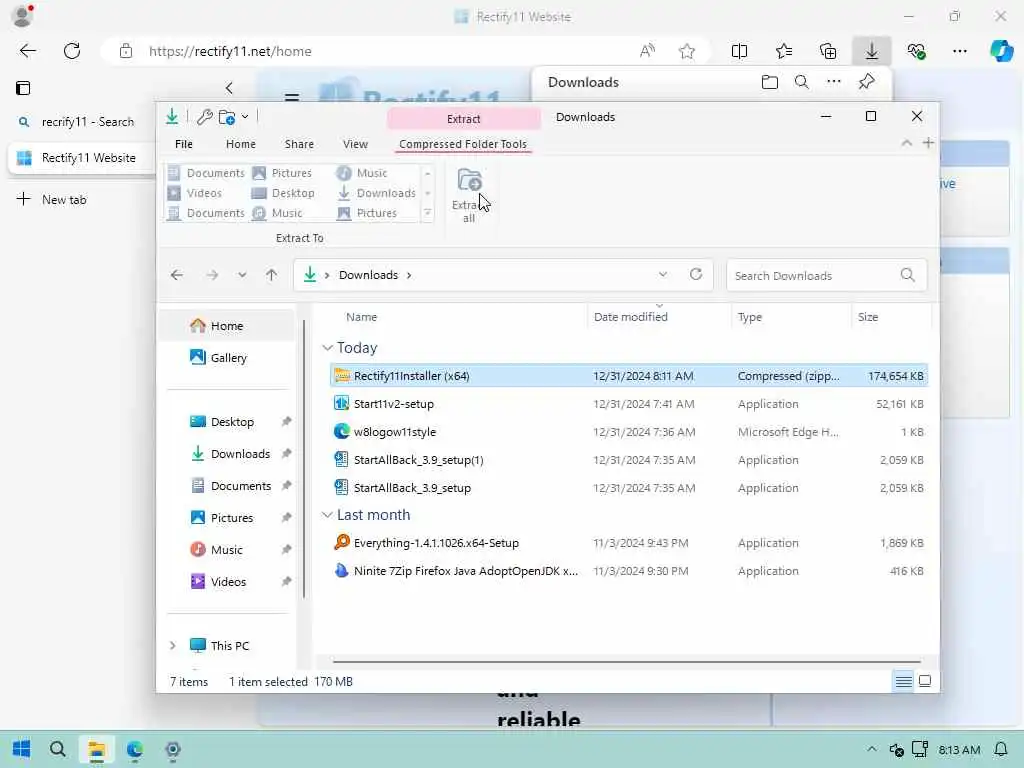Expand the breadcrumb chevron after Downloads
Screen dimensions: 1024x768
coord(409,275)
